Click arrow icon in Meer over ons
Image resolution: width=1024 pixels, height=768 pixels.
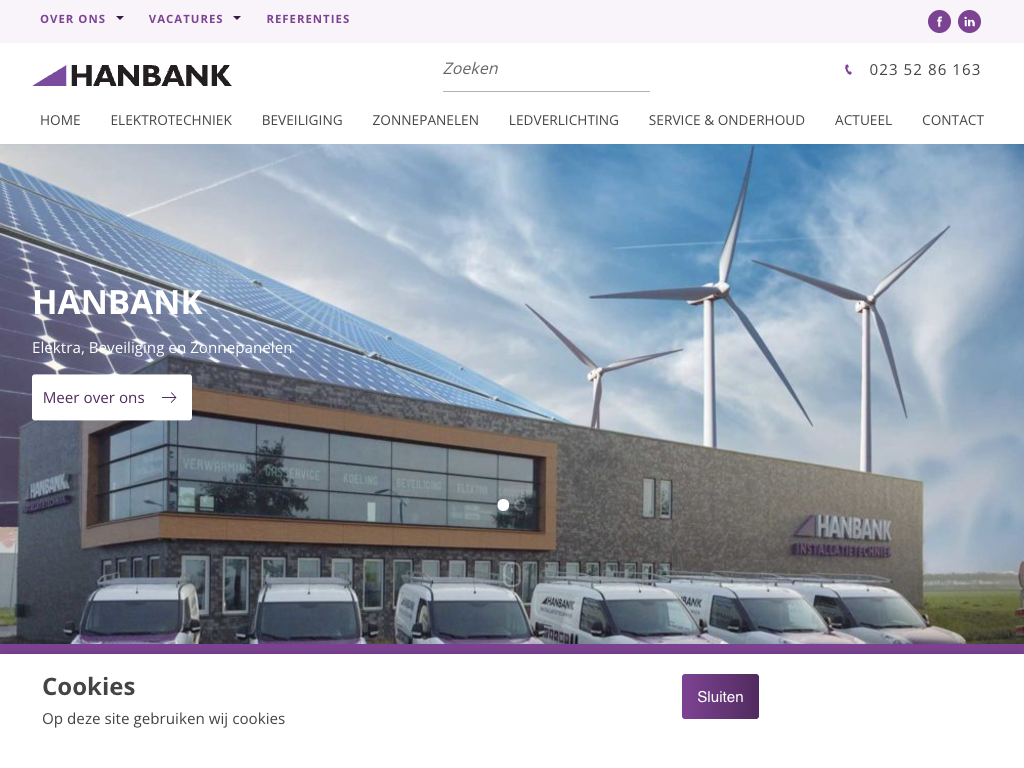click(x=169, y=398)
